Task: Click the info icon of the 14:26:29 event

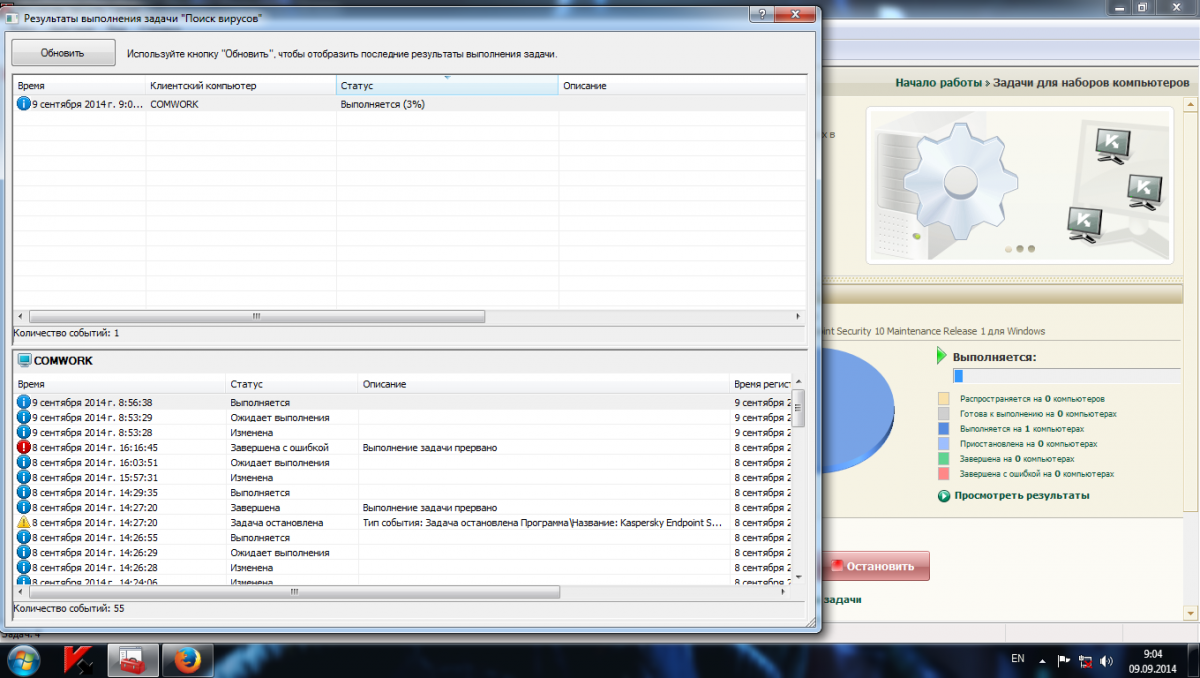Action: pyautogui.click(x=24, y=552)
